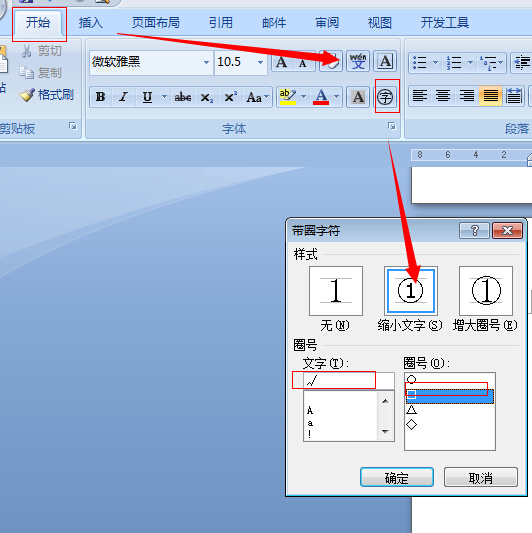Click the 剪切 cut command
Screen dimensions: 532x533
pos(41,51)
